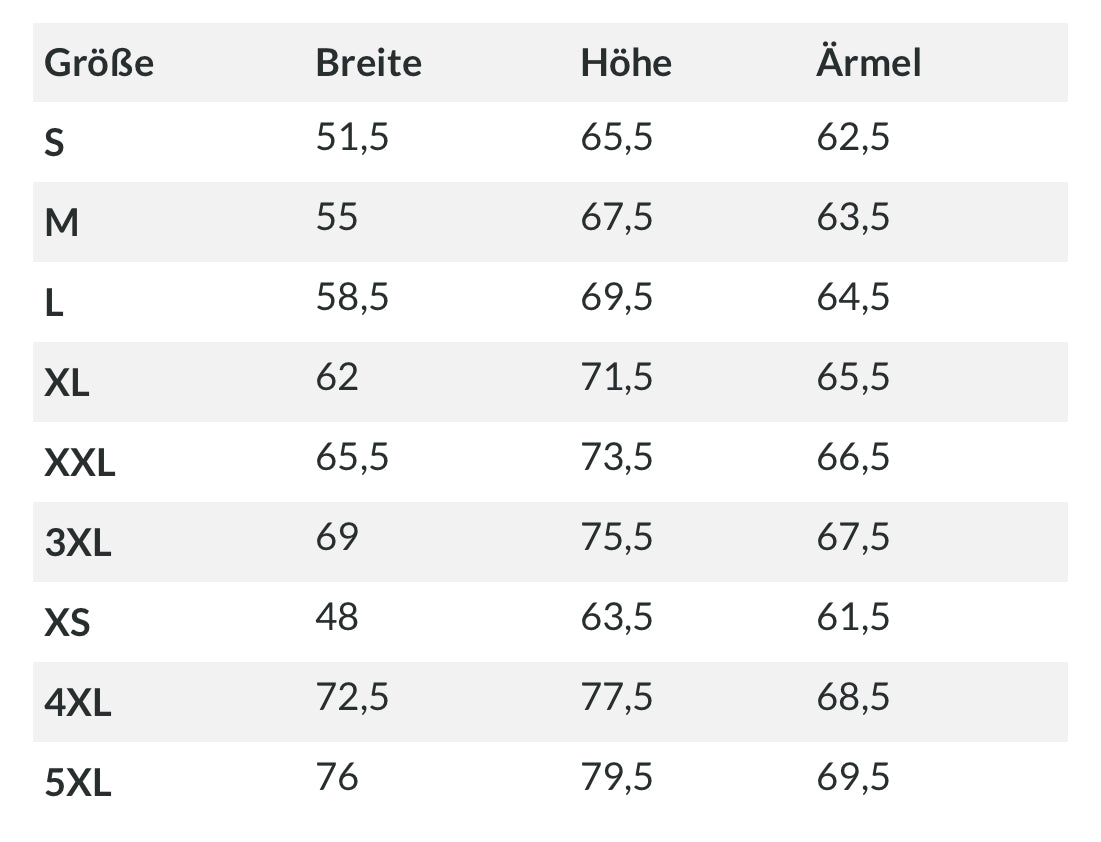Select the 3XL size row label
The image size is (1101, 842).
(78, 543)
